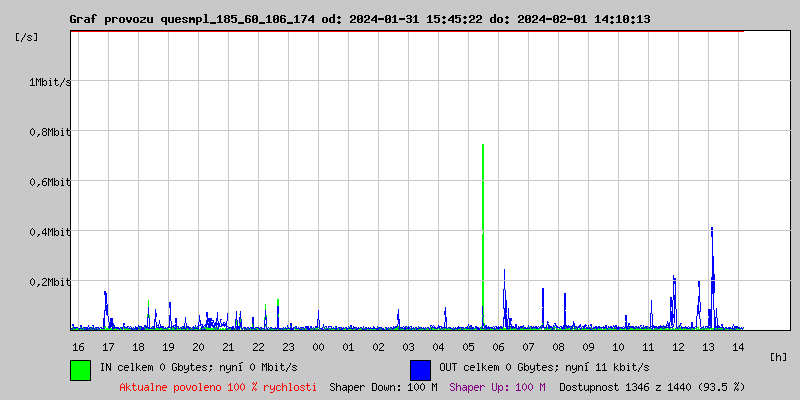Click the 1Mbit/s y-axis label
This screenshot has height=400, width=800.
click(50, 82)
